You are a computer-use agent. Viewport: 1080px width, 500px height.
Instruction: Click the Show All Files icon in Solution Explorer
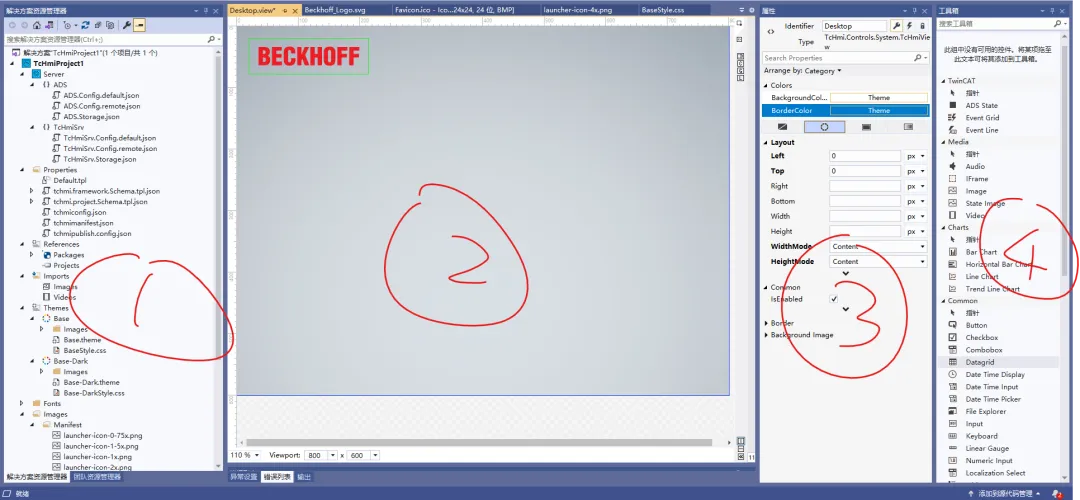click(x=110, y=25)
